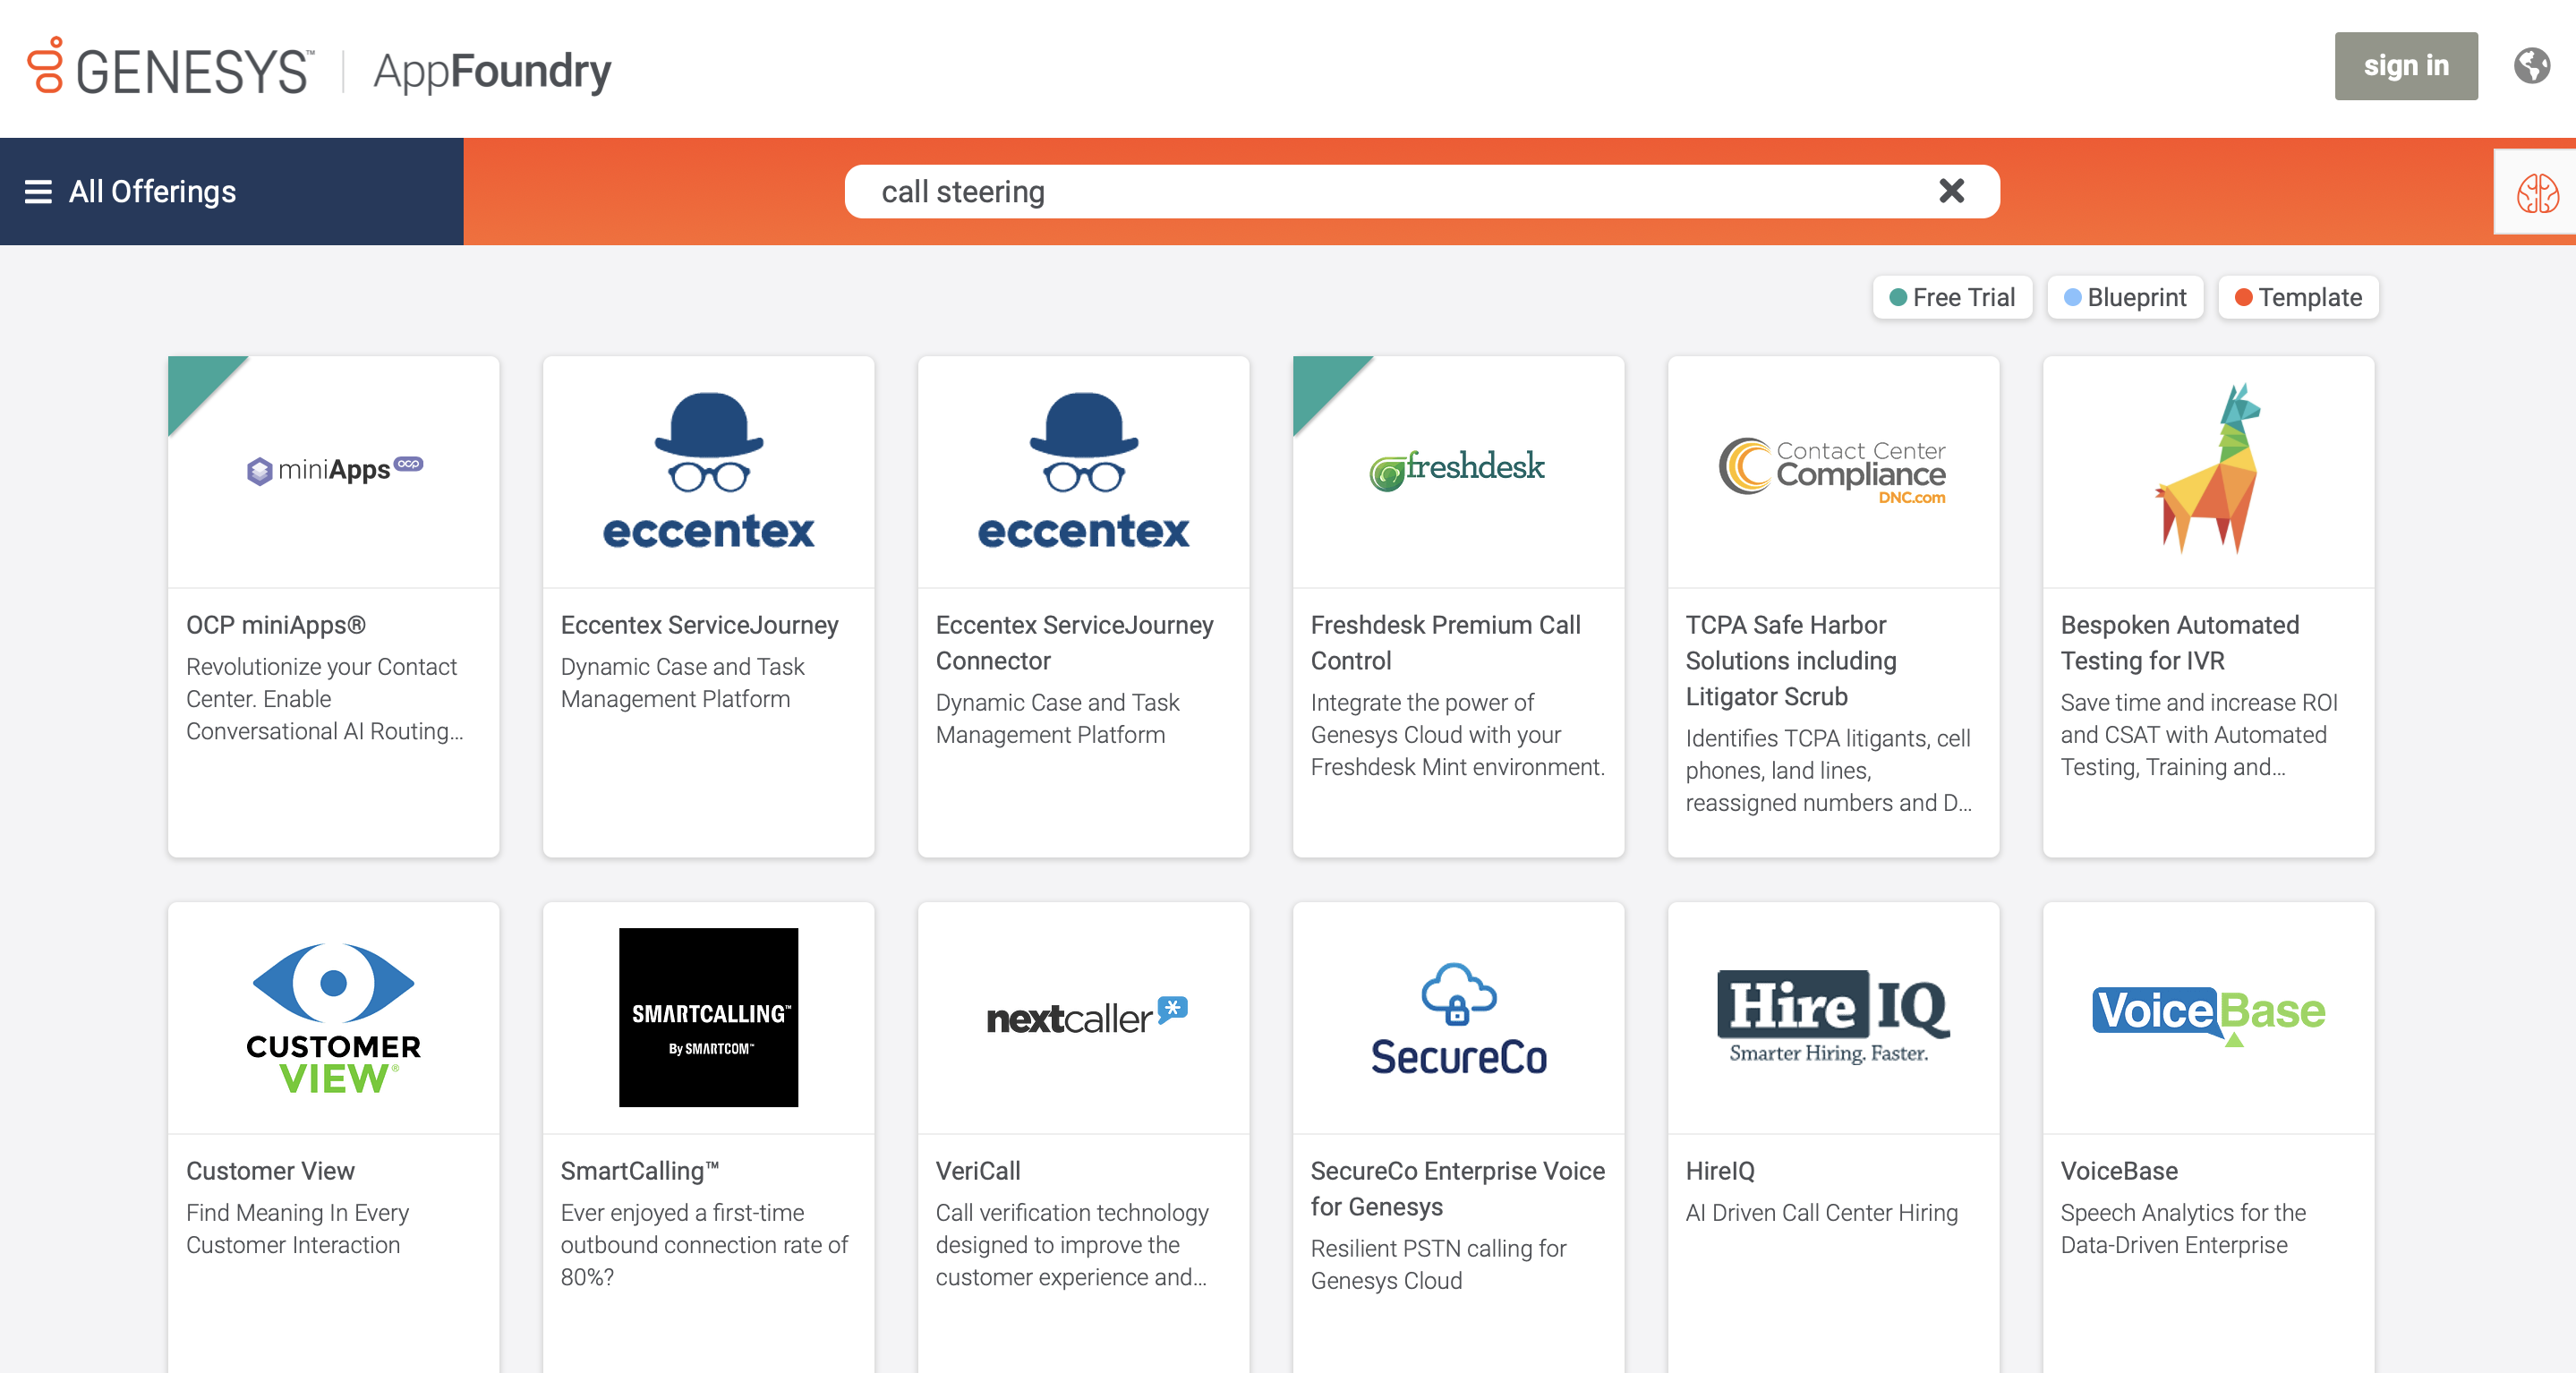Click text 'Save time and increase ROI and CSAT with Automated Testing, Training and…'
2576x1373 pixels.
click(x=2199, y=735)
